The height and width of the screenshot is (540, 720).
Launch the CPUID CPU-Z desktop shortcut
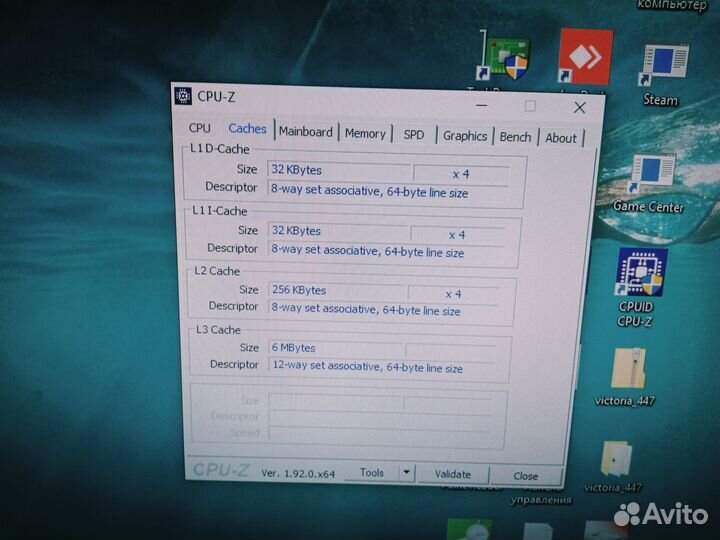click(x=639, y=287)
